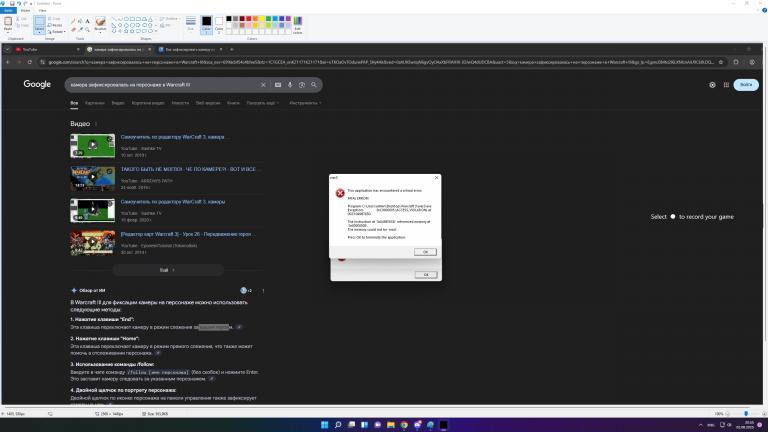Open the Google apps grid
The width and height of the screenshot is (768, 432).
tap(726, 85)
